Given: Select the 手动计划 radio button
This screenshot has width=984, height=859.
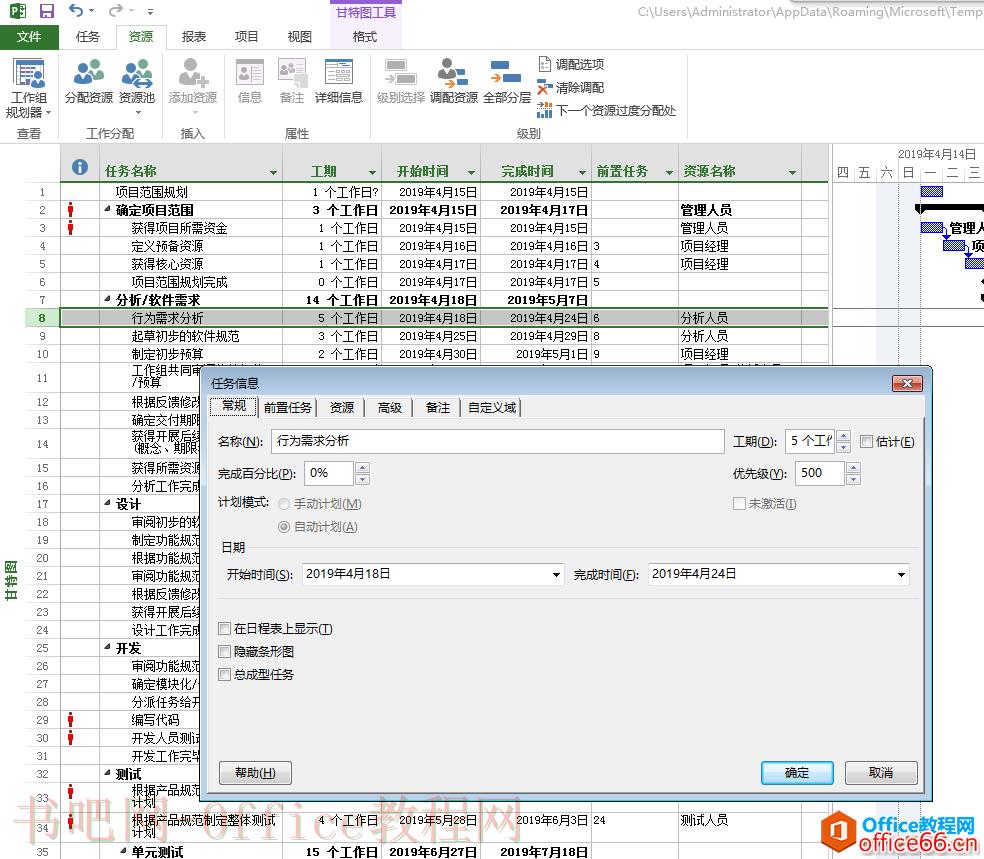Looking at the screenshot, I should pos(284,504).
